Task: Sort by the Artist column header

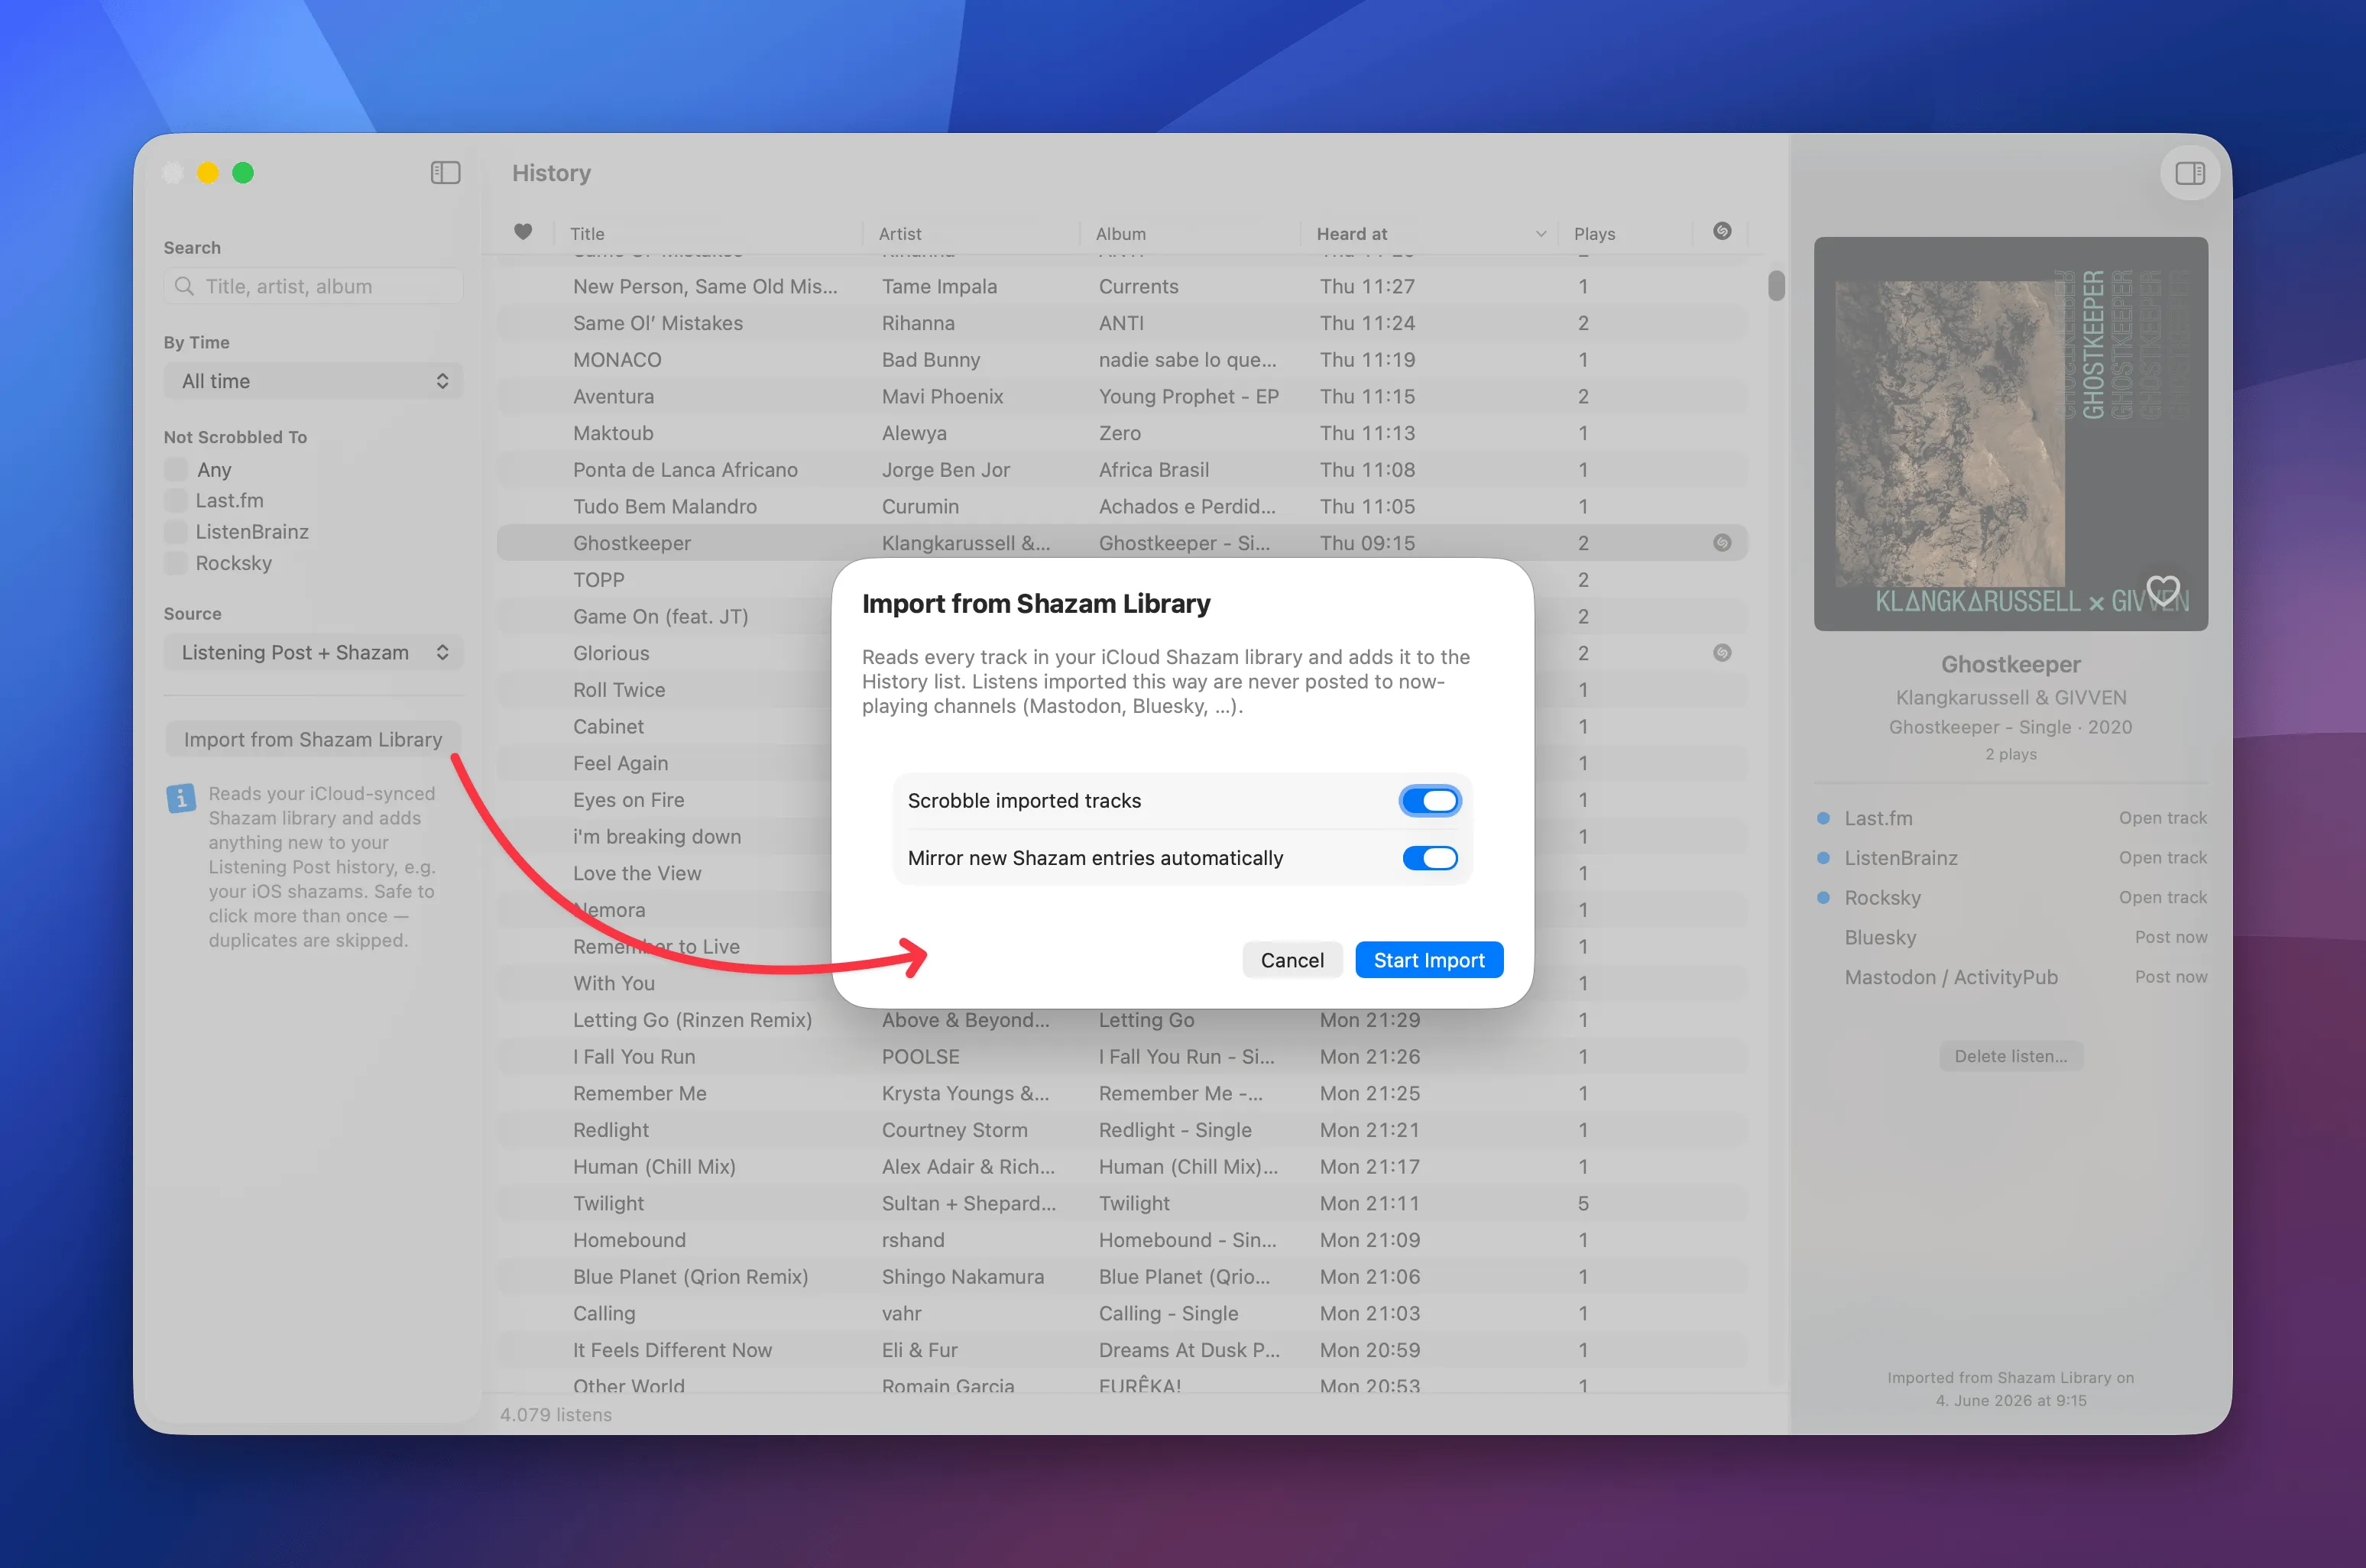Action: tap(900, 234)
